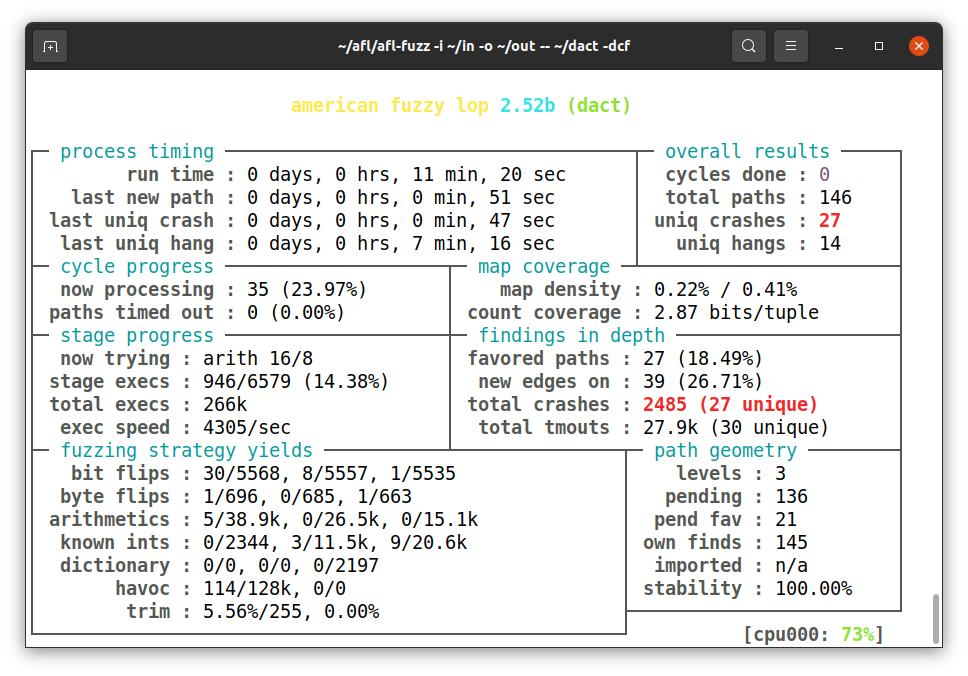This screenshot has height=676, width=968.
Task: Click the 'american fuzzy lop 2.52b (dact)' banner
Action: click(461, 106)
